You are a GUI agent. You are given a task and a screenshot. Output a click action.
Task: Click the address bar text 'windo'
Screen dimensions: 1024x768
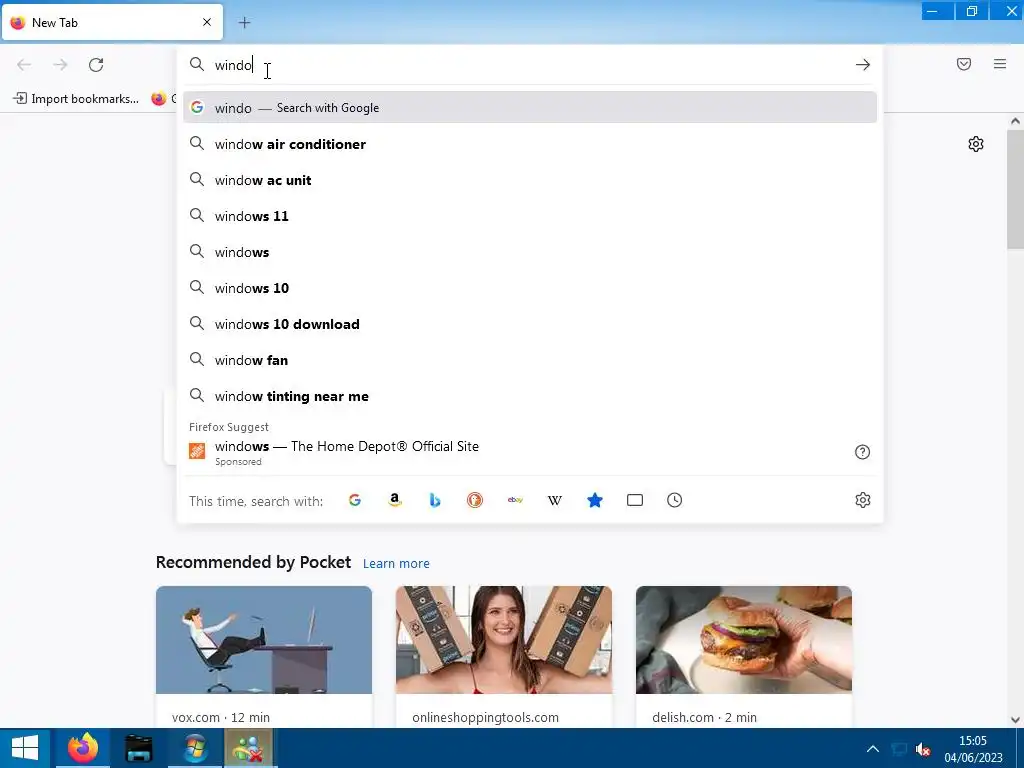(x=233, y=65)
